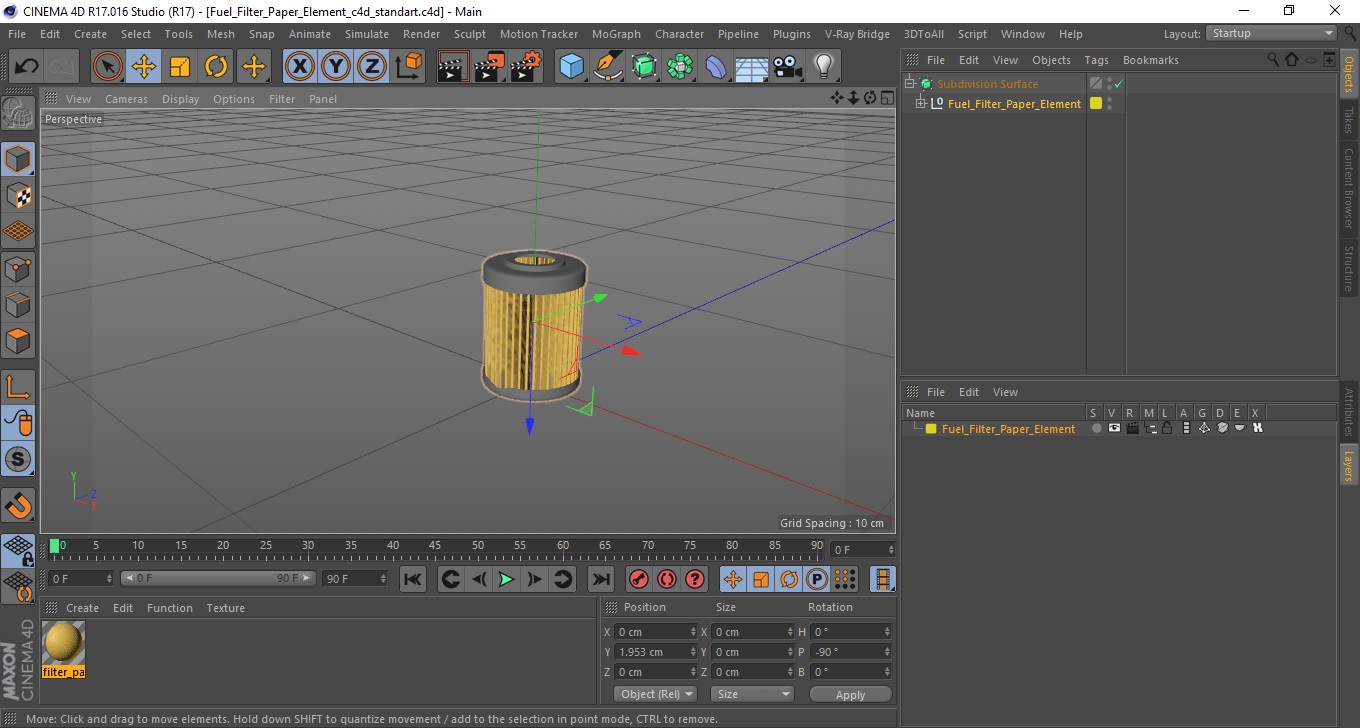Click Render View clapperboard icon
The image size is (1360, 728).
[454, 67]
